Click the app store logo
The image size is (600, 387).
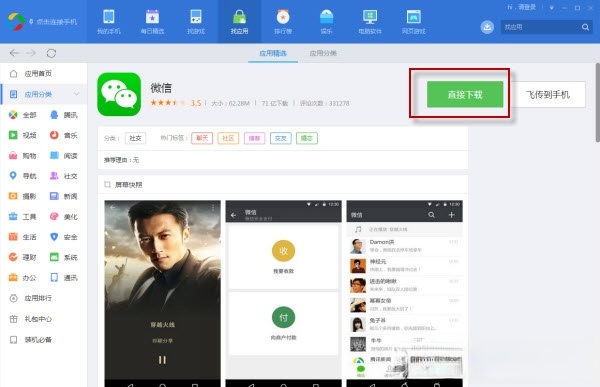tap(16, 22)
